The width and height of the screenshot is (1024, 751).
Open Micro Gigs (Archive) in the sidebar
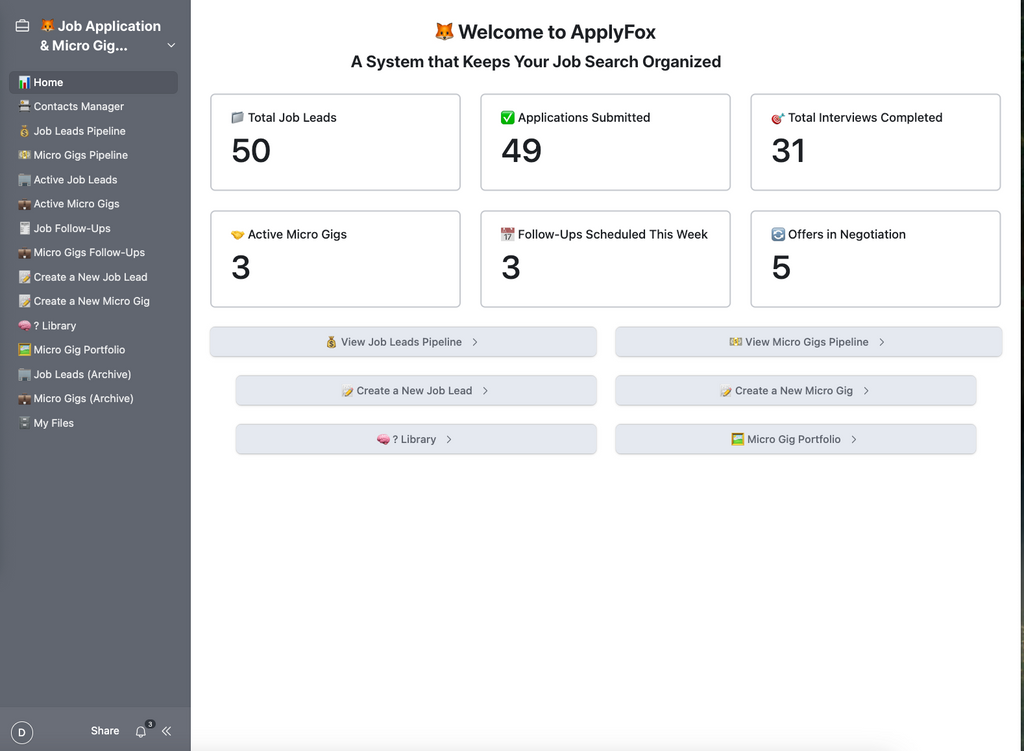point(93,398)
